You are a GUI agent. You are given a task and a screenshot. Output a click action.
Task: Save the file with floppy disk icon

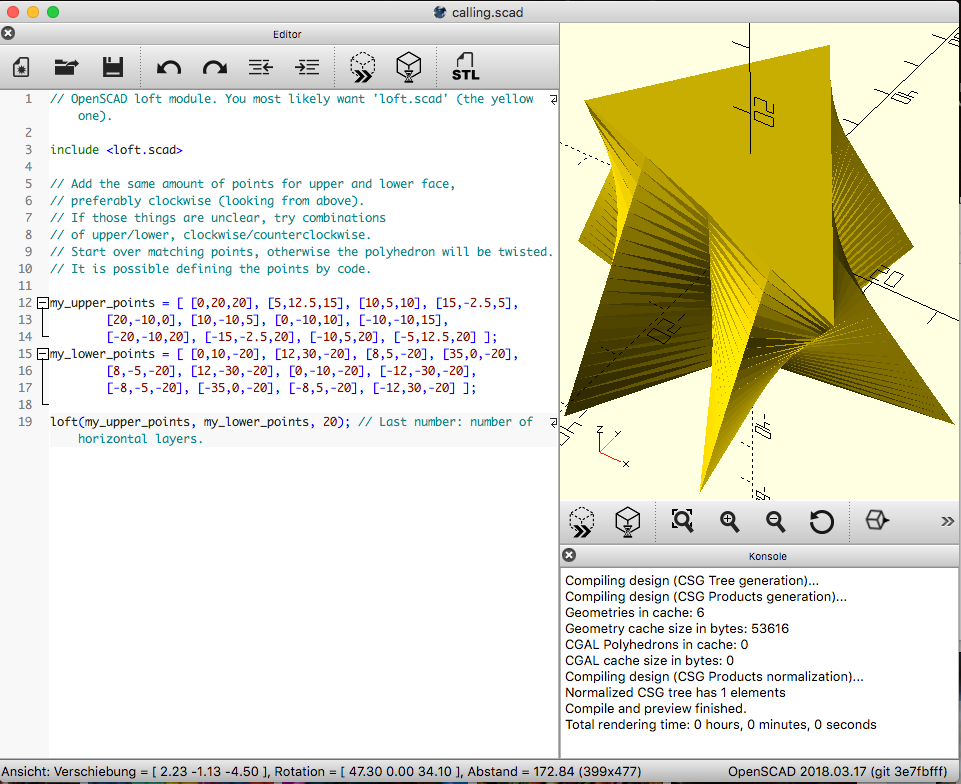tap(113, 67)
